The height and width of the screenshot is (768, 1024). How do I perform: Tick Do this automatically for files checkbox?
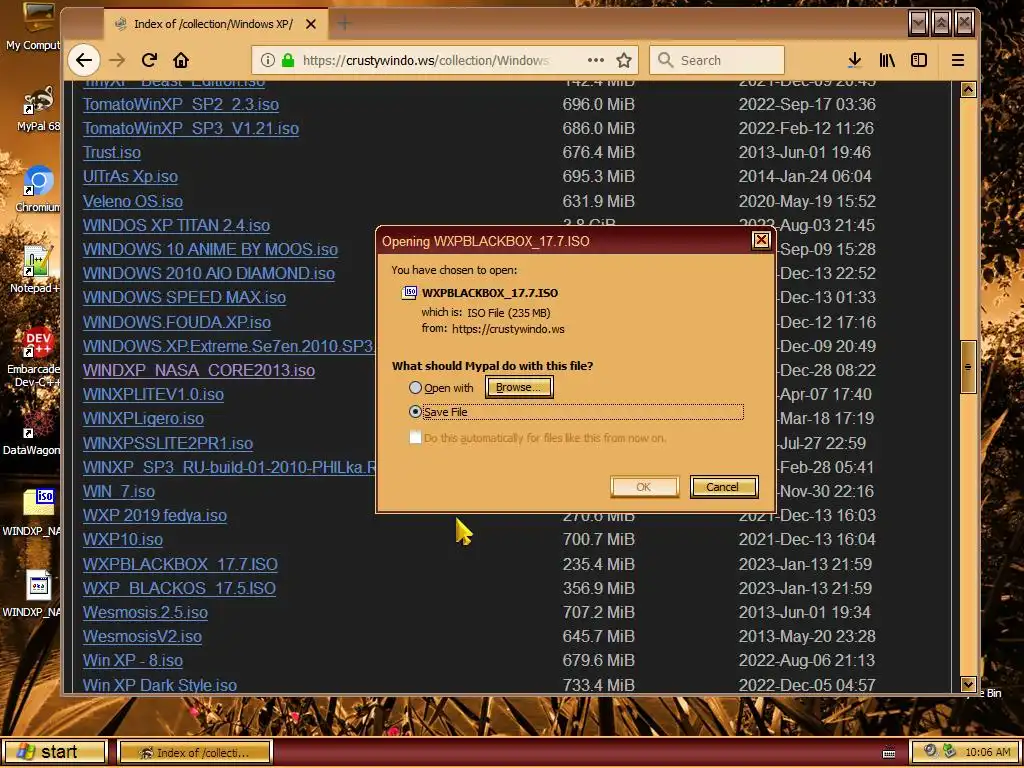(415, 438)
